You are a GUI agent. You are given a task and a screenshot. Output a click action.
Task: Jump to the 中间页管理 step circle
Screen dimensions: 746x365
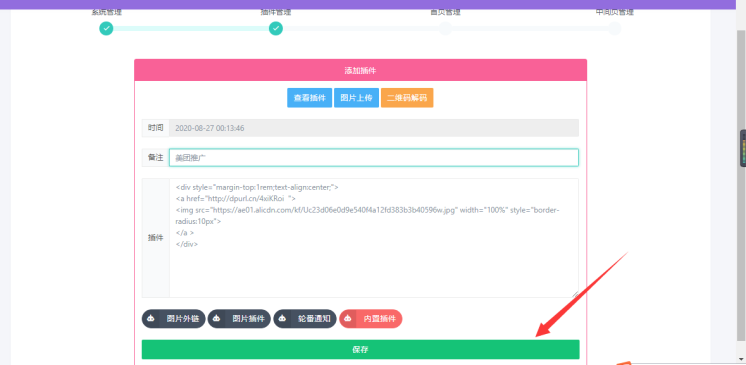(614, 29)
